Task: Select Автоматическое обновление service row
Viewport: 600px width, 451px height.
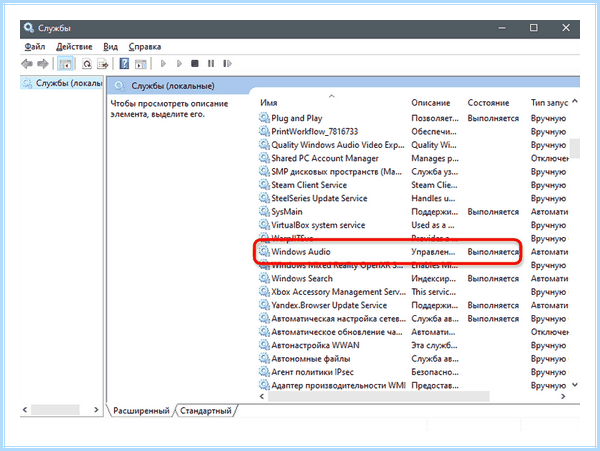Action: click(414, 332)
